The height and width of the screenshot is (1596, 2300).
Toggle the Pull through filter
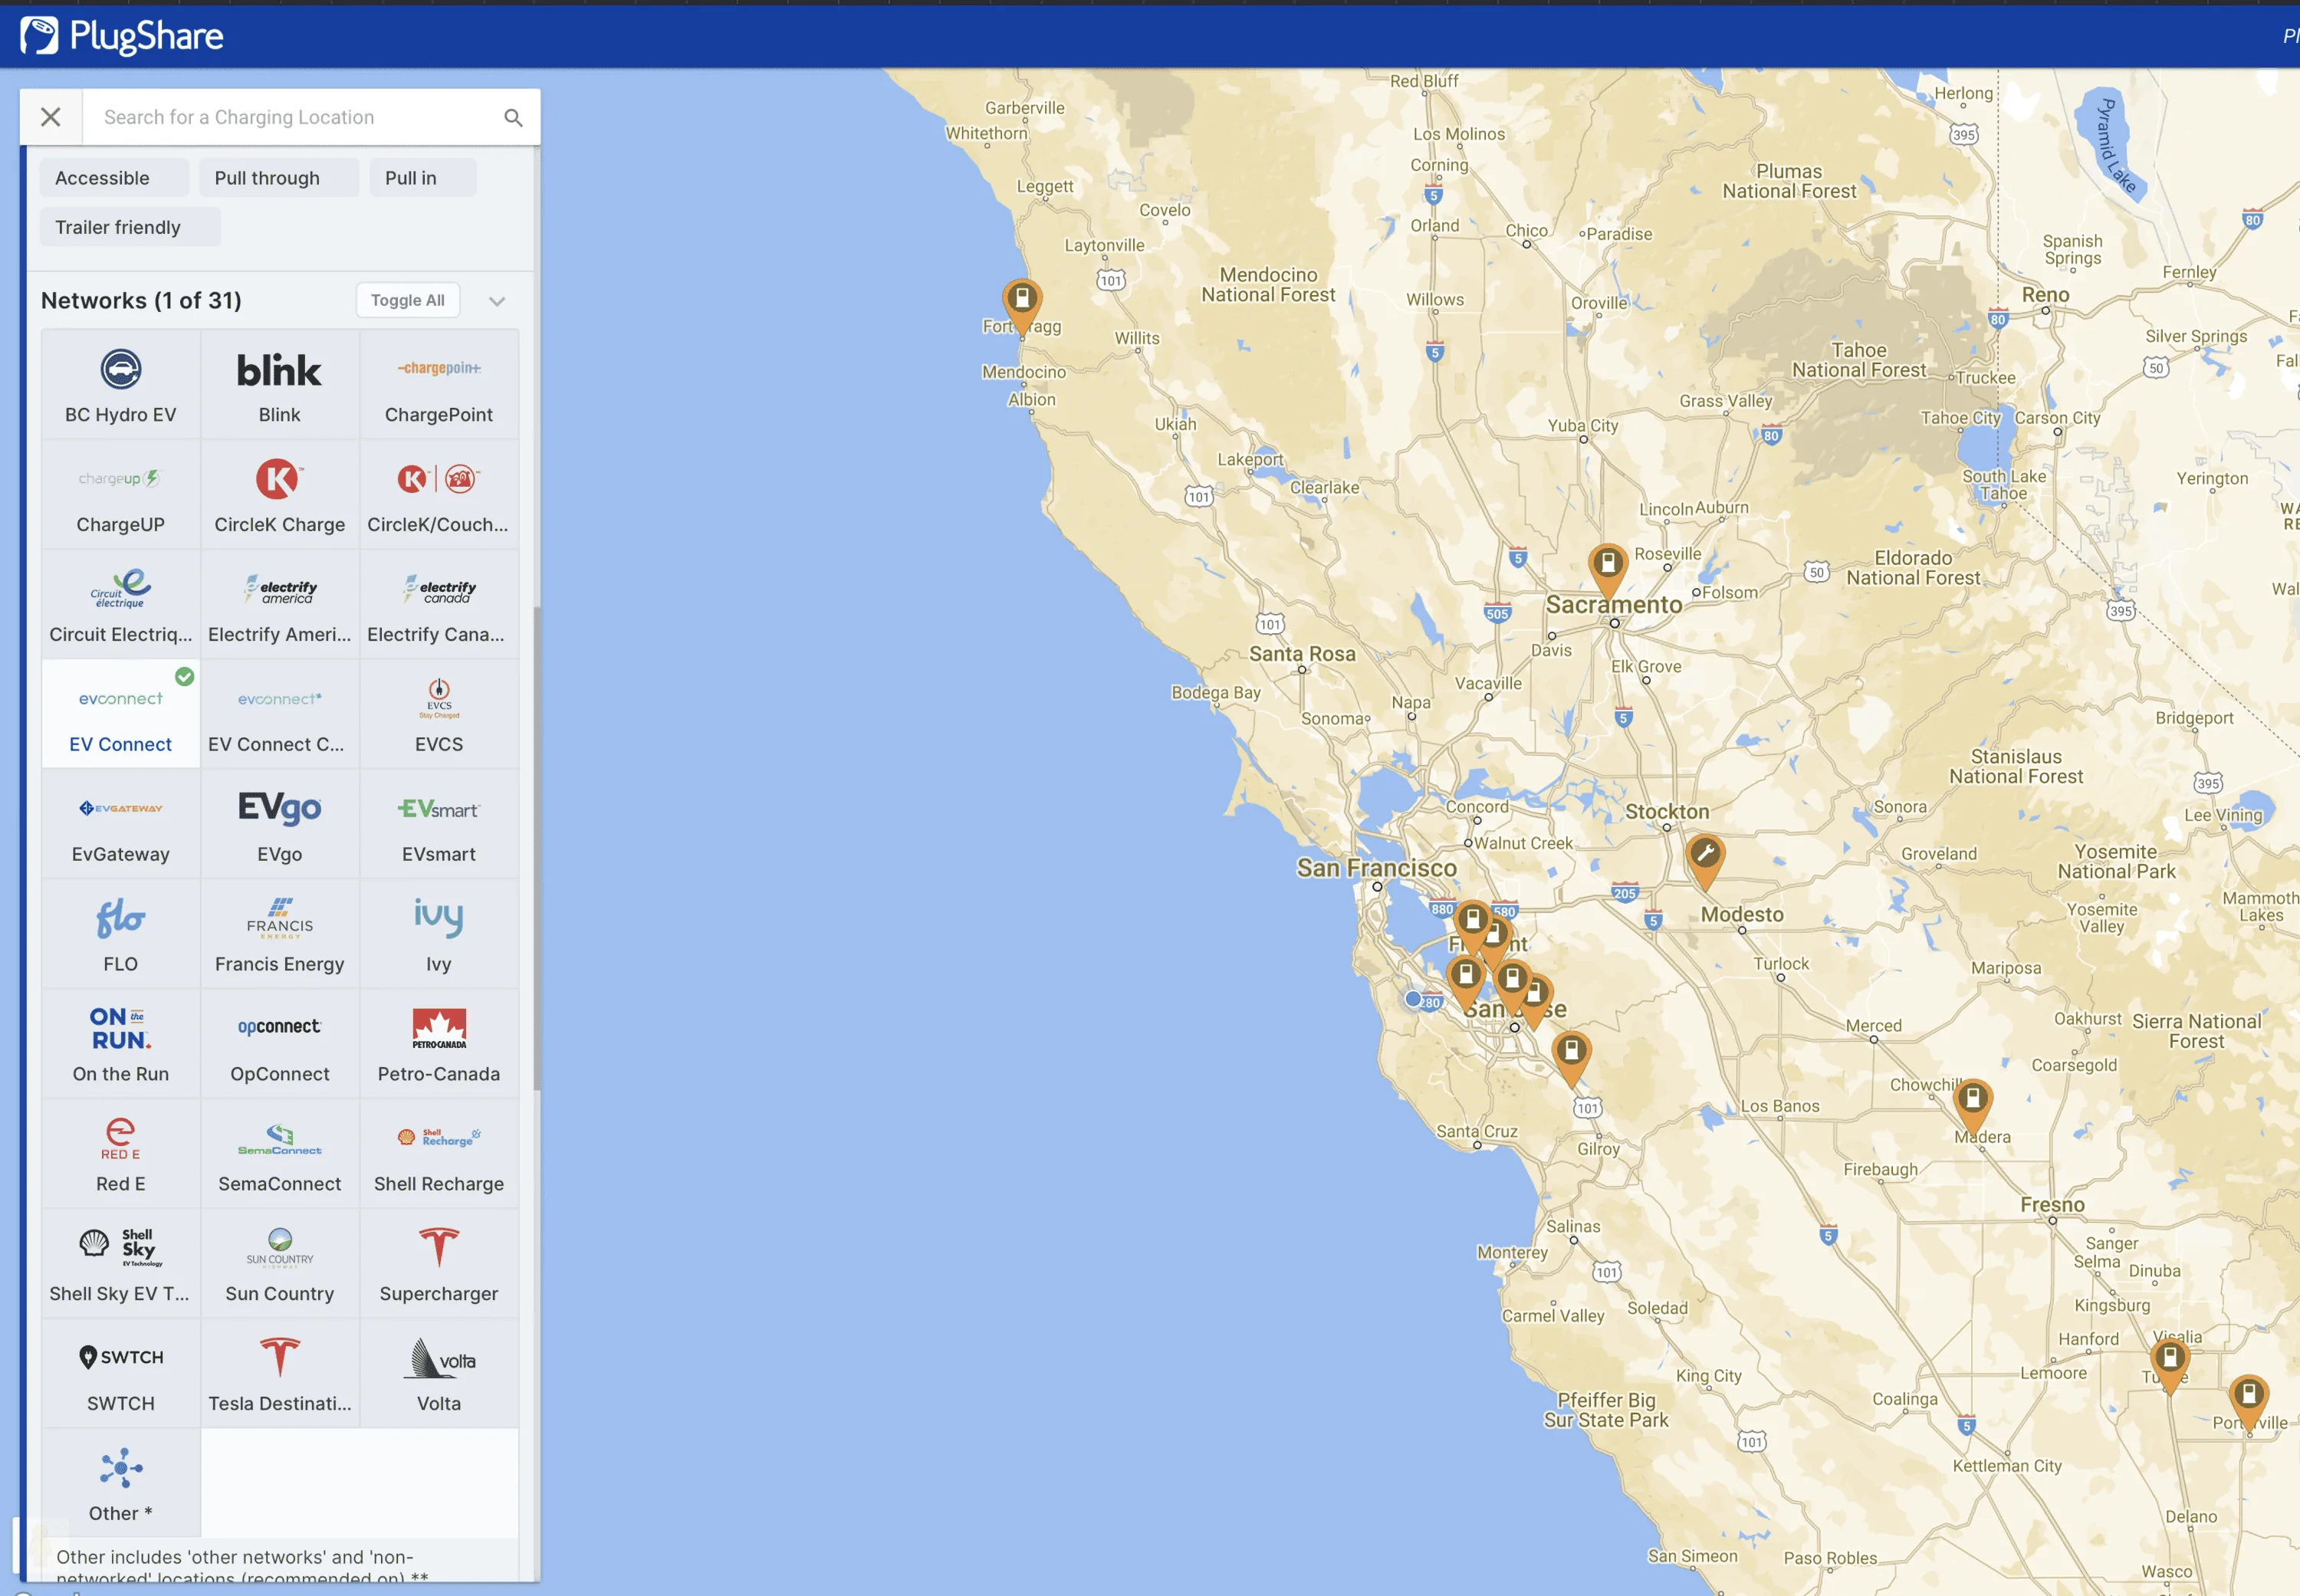(x=279, y=178)
